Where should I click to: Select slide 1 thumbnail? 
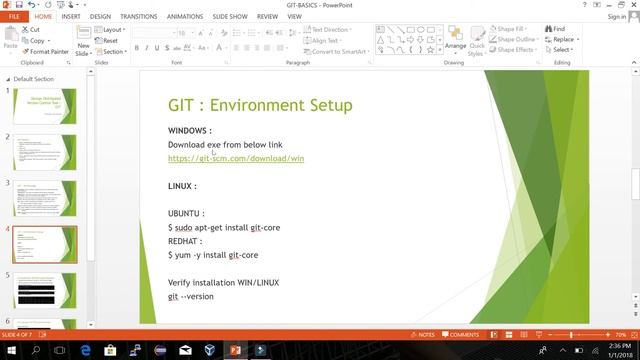(44, 106)
